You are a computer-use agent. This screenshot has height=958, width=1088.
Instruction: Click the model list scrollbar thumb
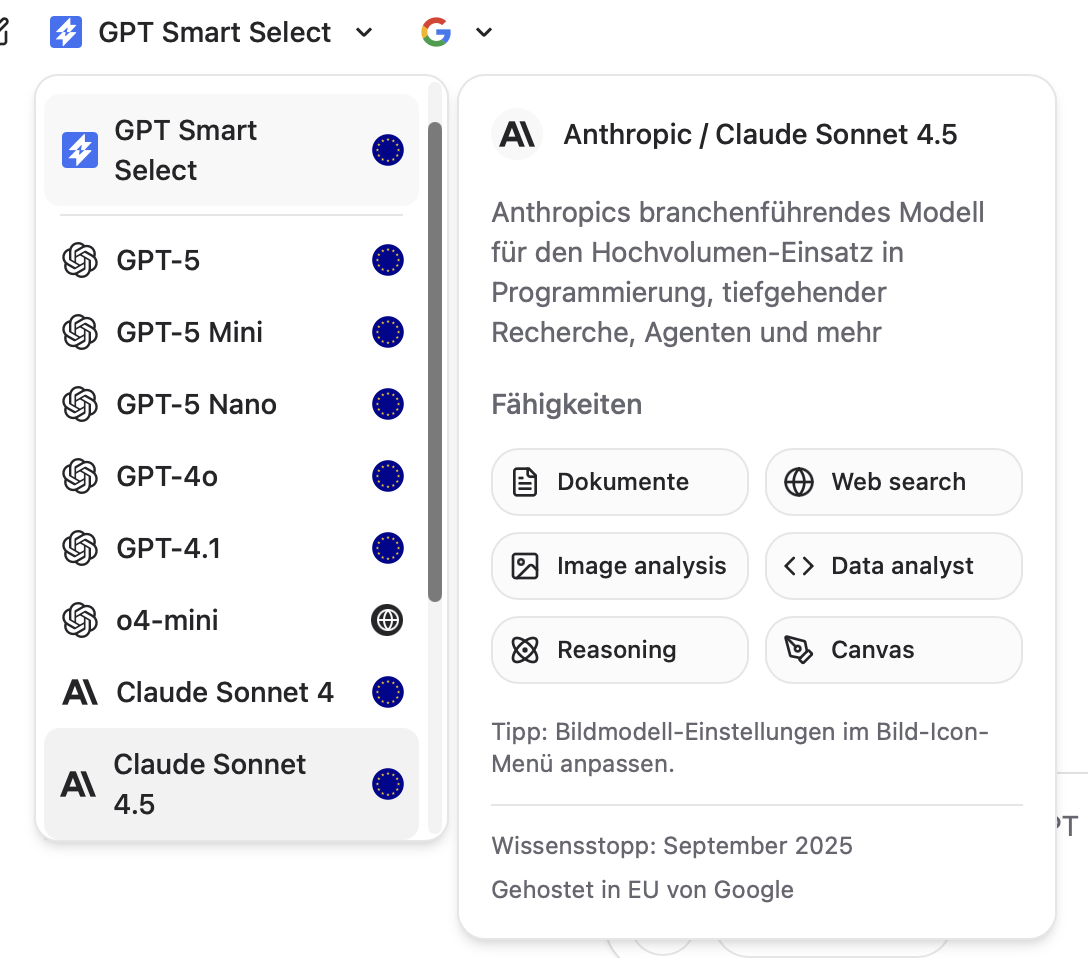coord(435,362)
